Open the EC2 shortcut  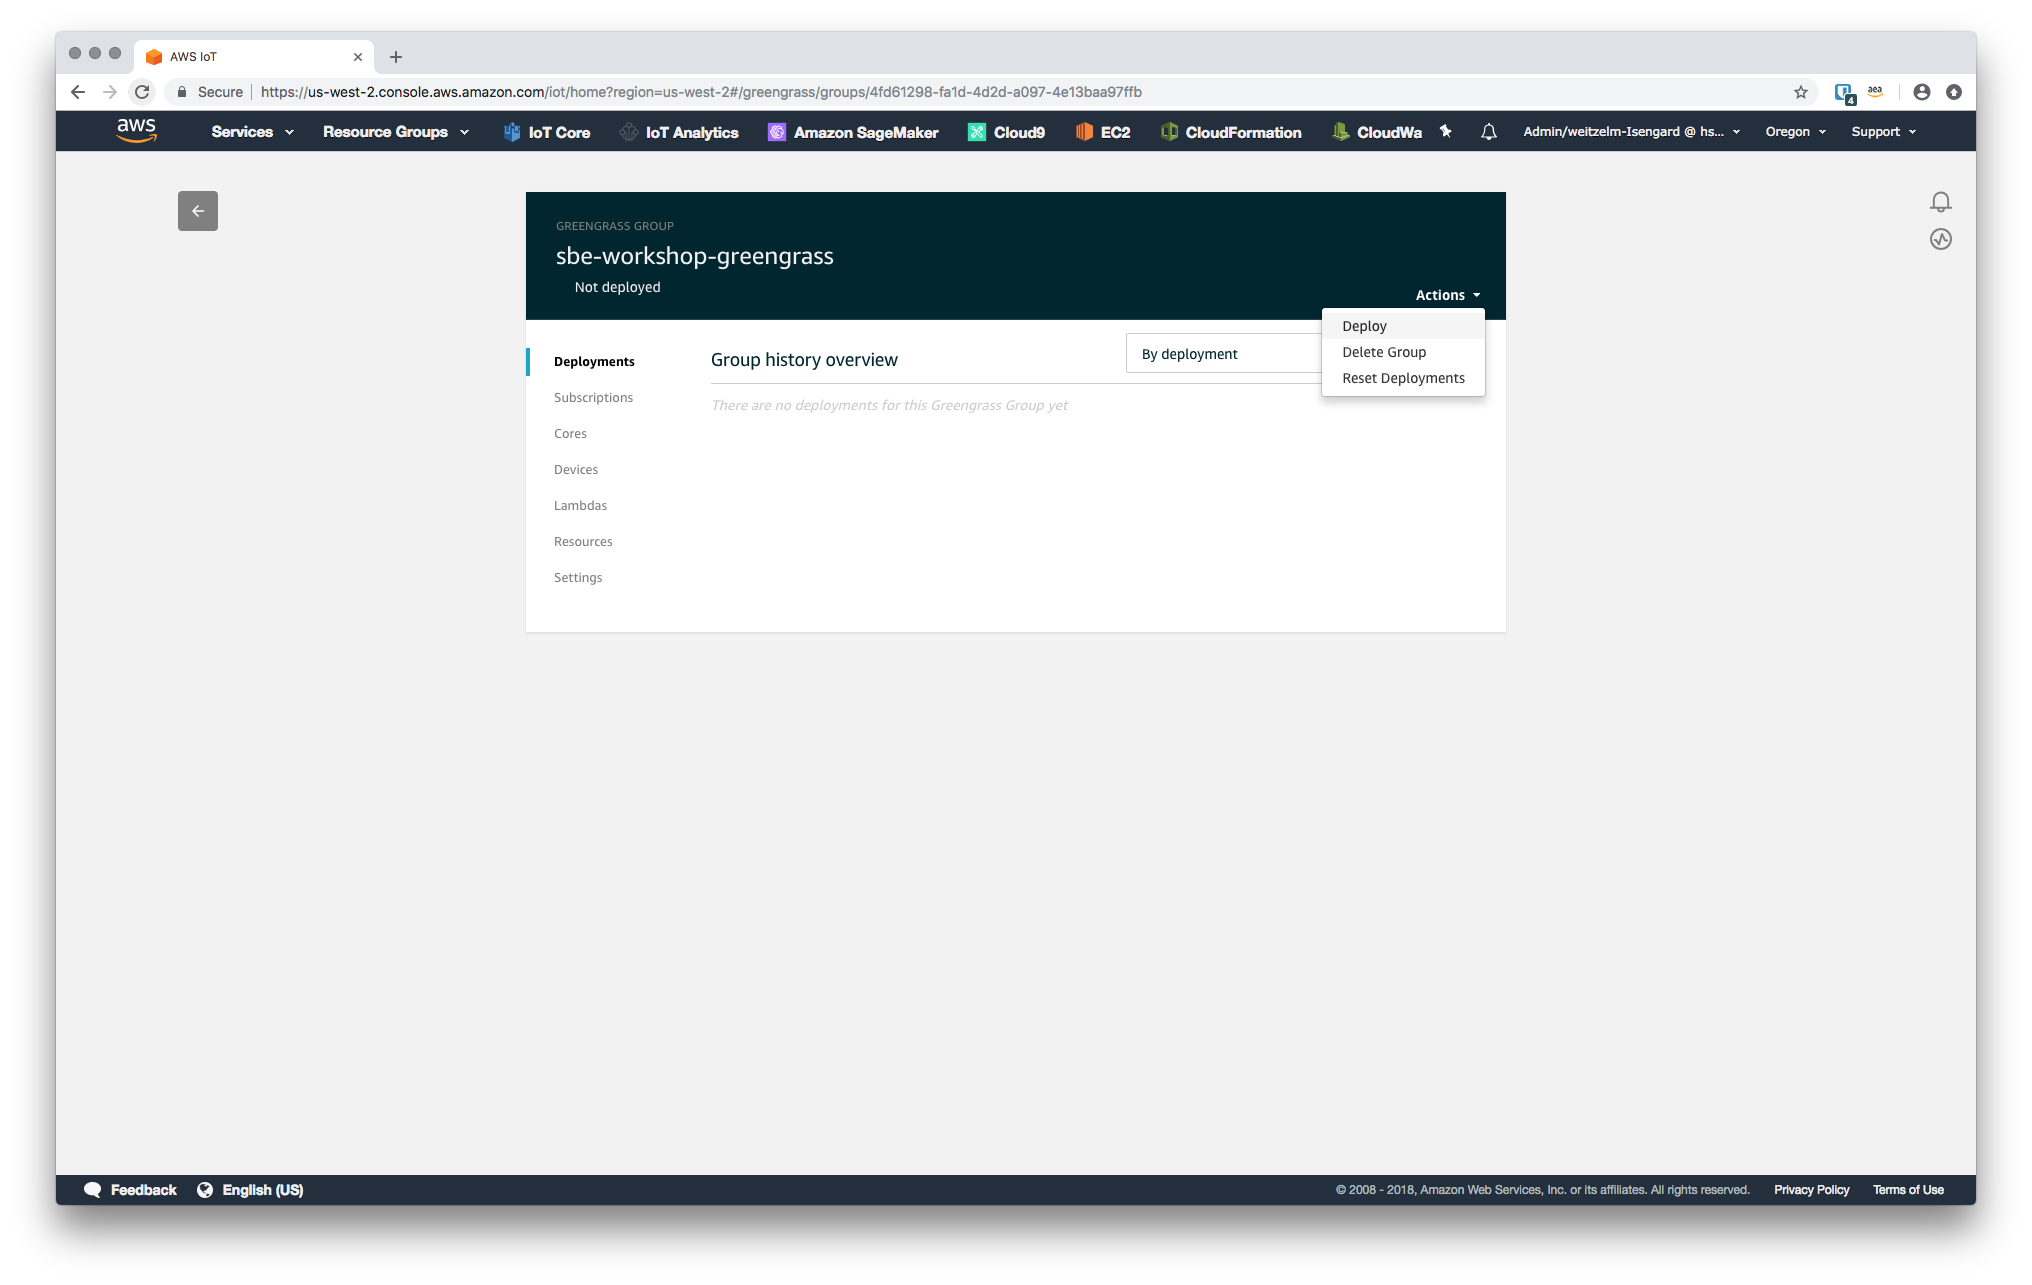1103,132
